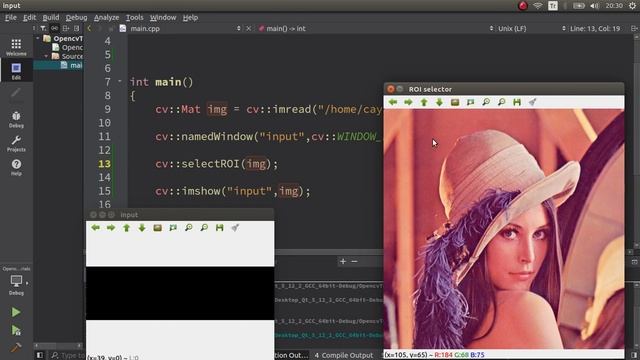The image size is (640, 360).
Task: Open the Edit menu
Action: tap(29, 18)
